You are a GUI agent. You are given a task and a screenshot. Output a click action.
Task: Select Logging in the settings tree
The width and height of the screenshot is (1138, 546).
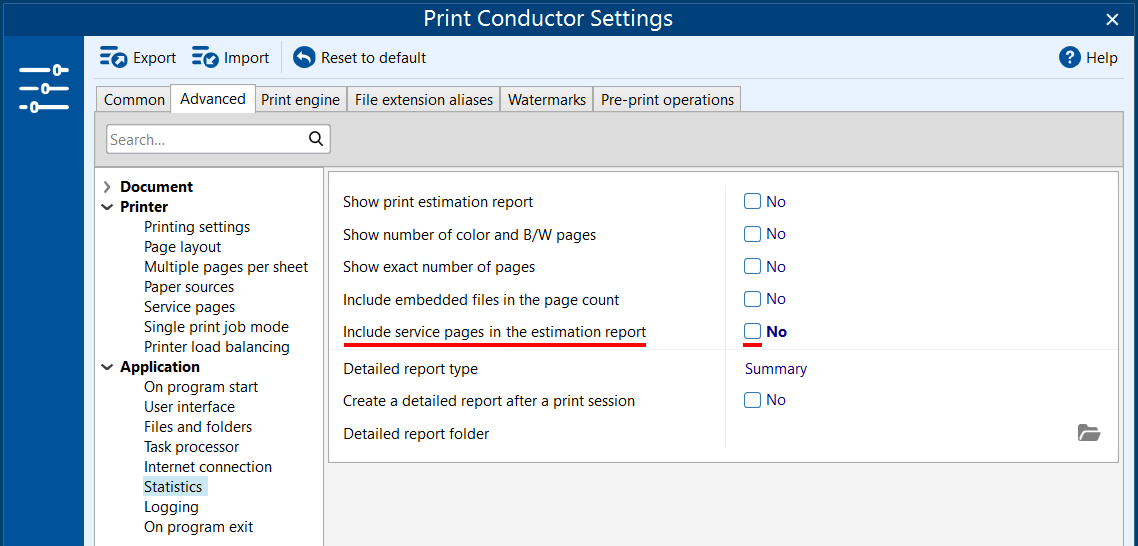pyautogui.click(x=171, y=507)
